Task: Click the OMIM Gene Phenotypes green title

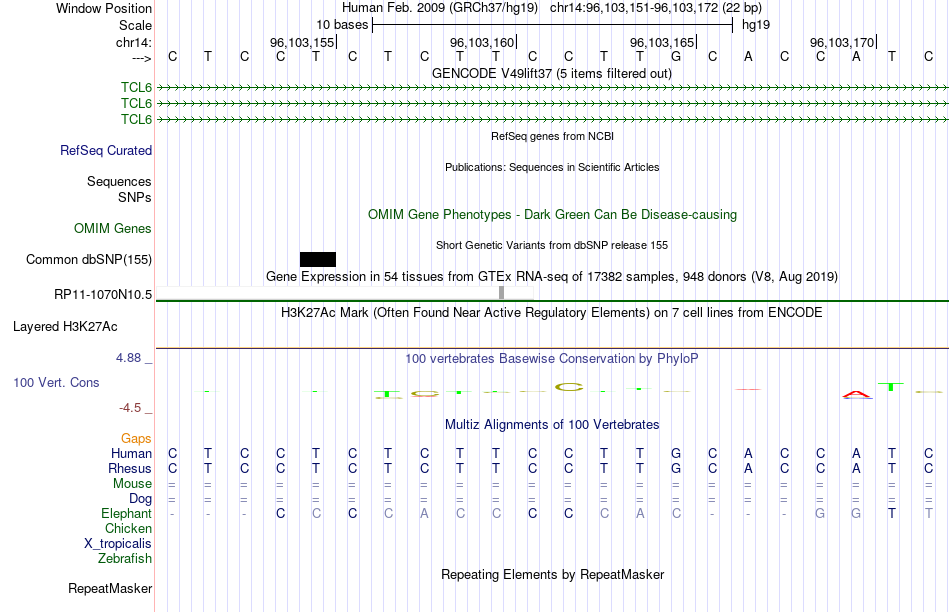Action: click(x=553, y=215)
